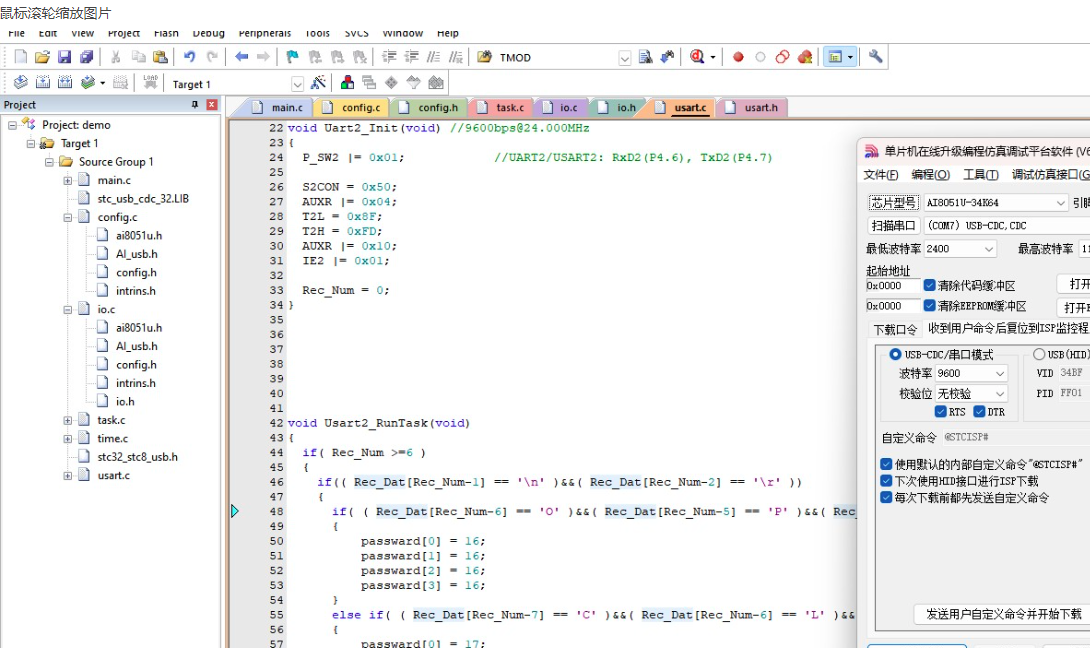Screen dimensions: 1090x648
Task: Paste from clipboard in the toolbar
Action: click(161, 57)
